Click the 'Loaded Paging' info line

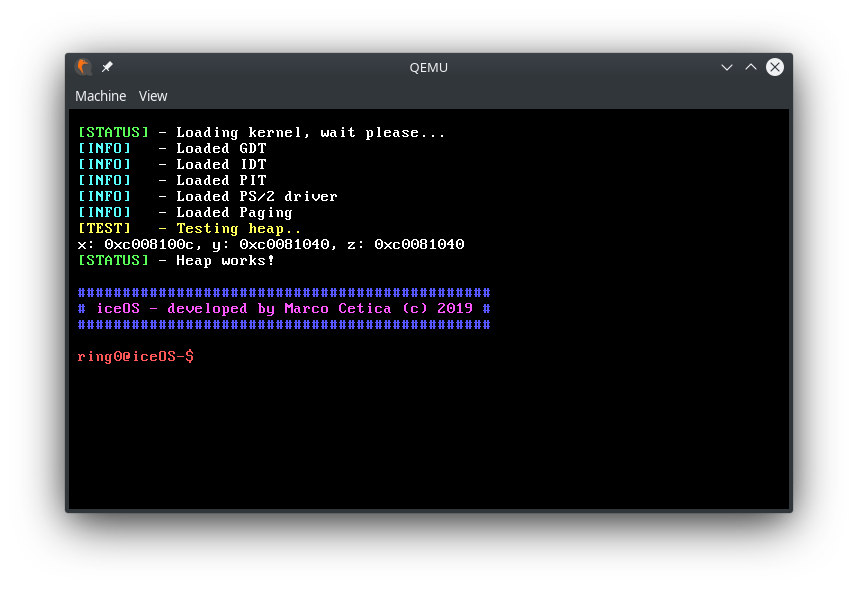(234, 212)
